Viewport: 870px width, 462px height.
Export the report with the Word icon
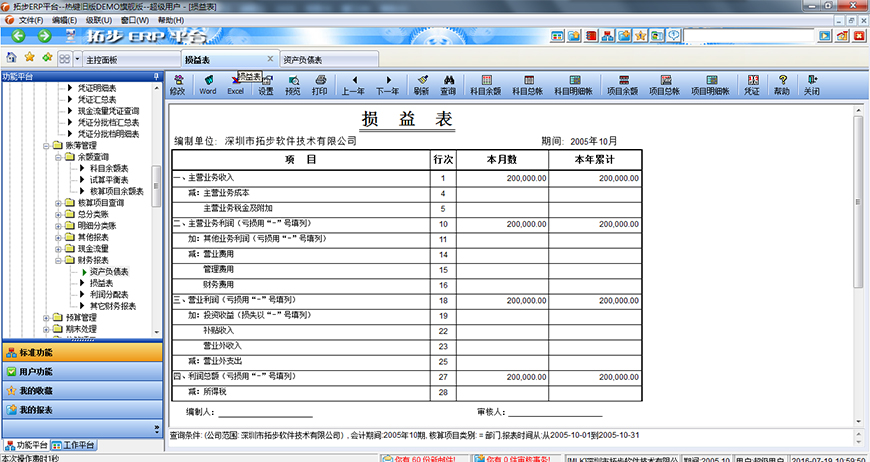(207, 85)
